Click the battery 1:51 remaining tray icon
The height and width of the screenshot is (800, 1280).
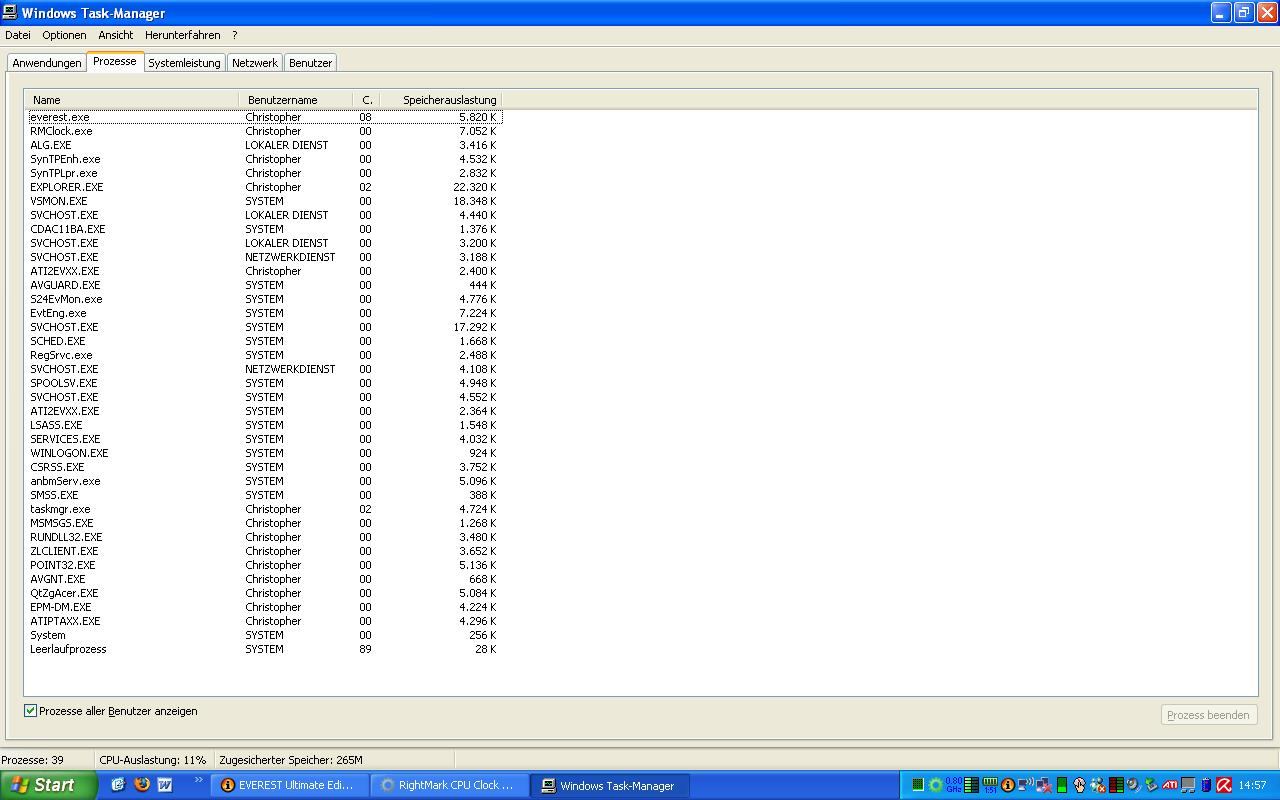pyautogui.click(x=990, y=785)
